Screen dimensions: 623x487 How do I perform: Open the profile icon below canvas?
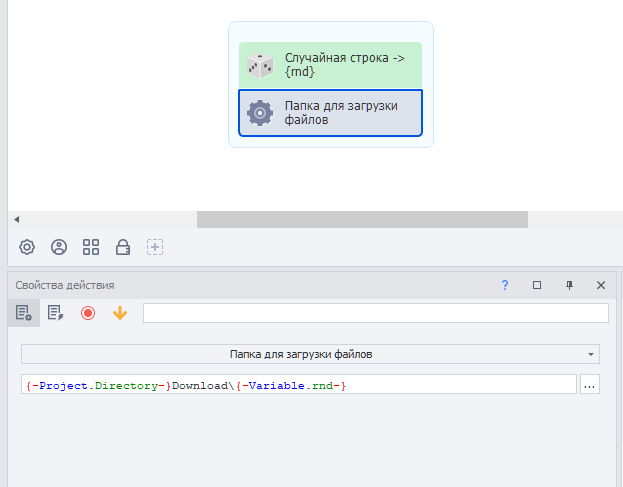tap(59, 247)
